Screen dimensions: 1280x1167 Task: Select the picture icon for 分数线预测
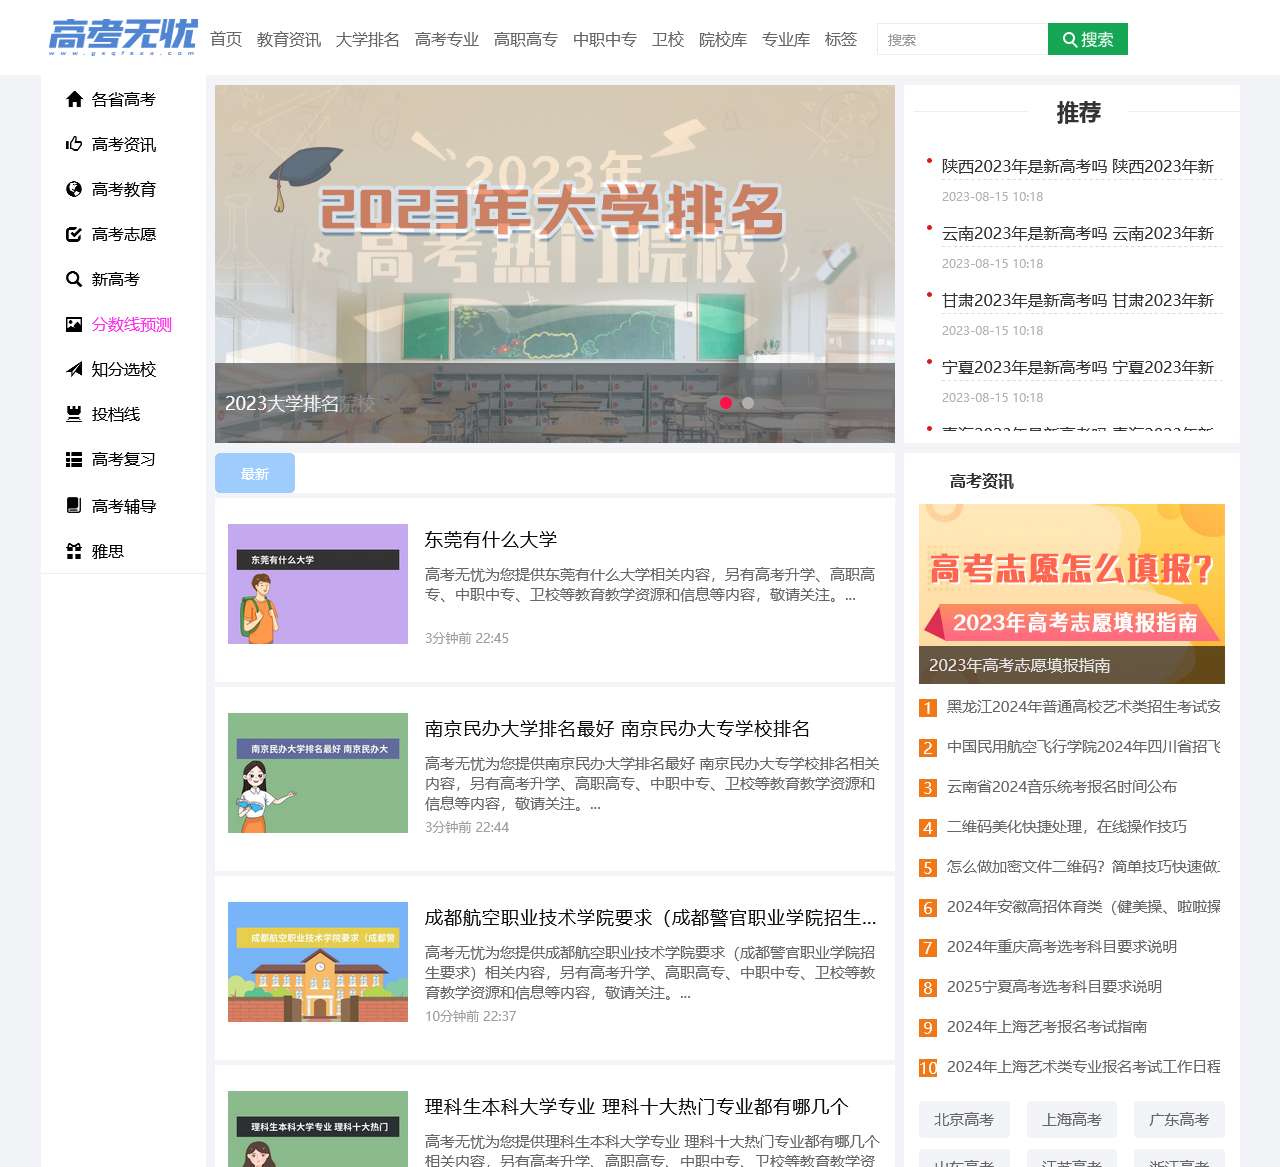click(x=74, y=324)
